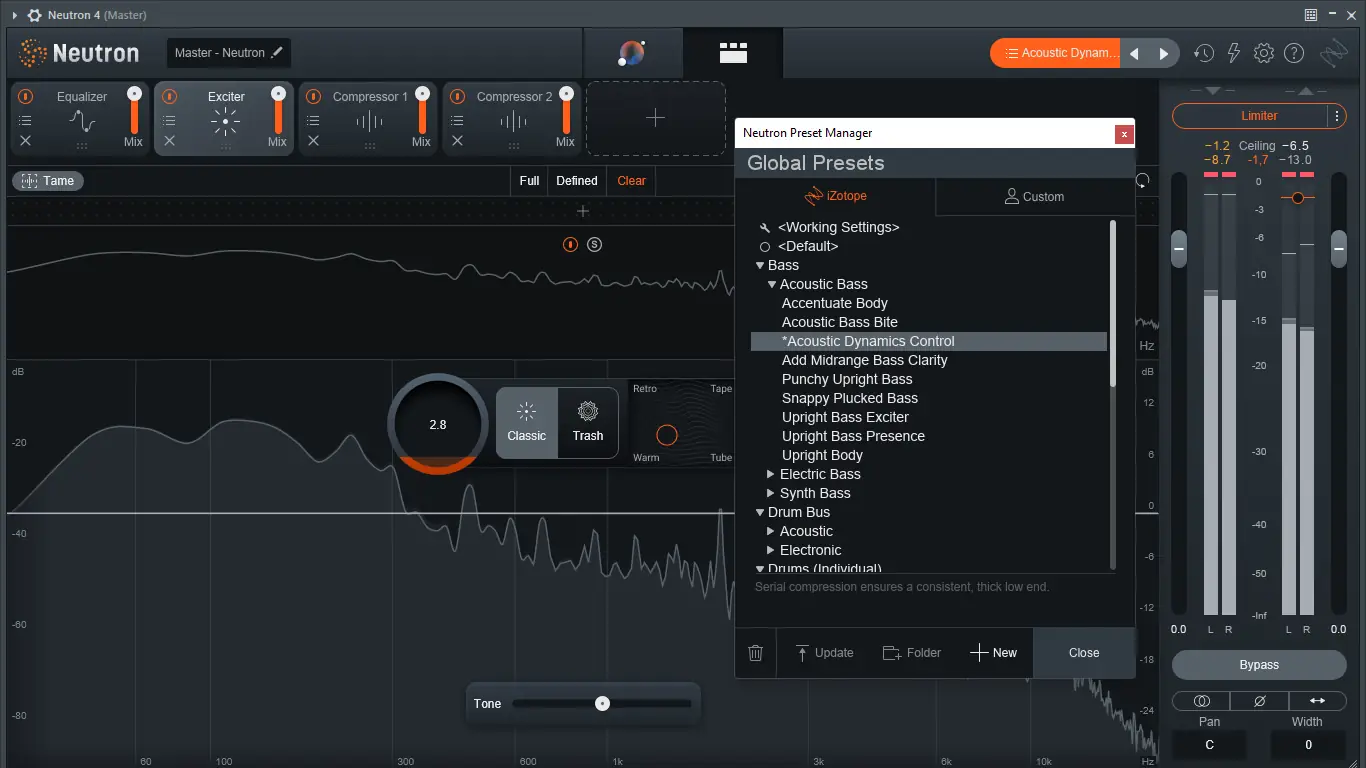Remove Compressor 2 with its X icon
Screen dimensions: 1366x768
pyautogui.click(x=458, y=141)
